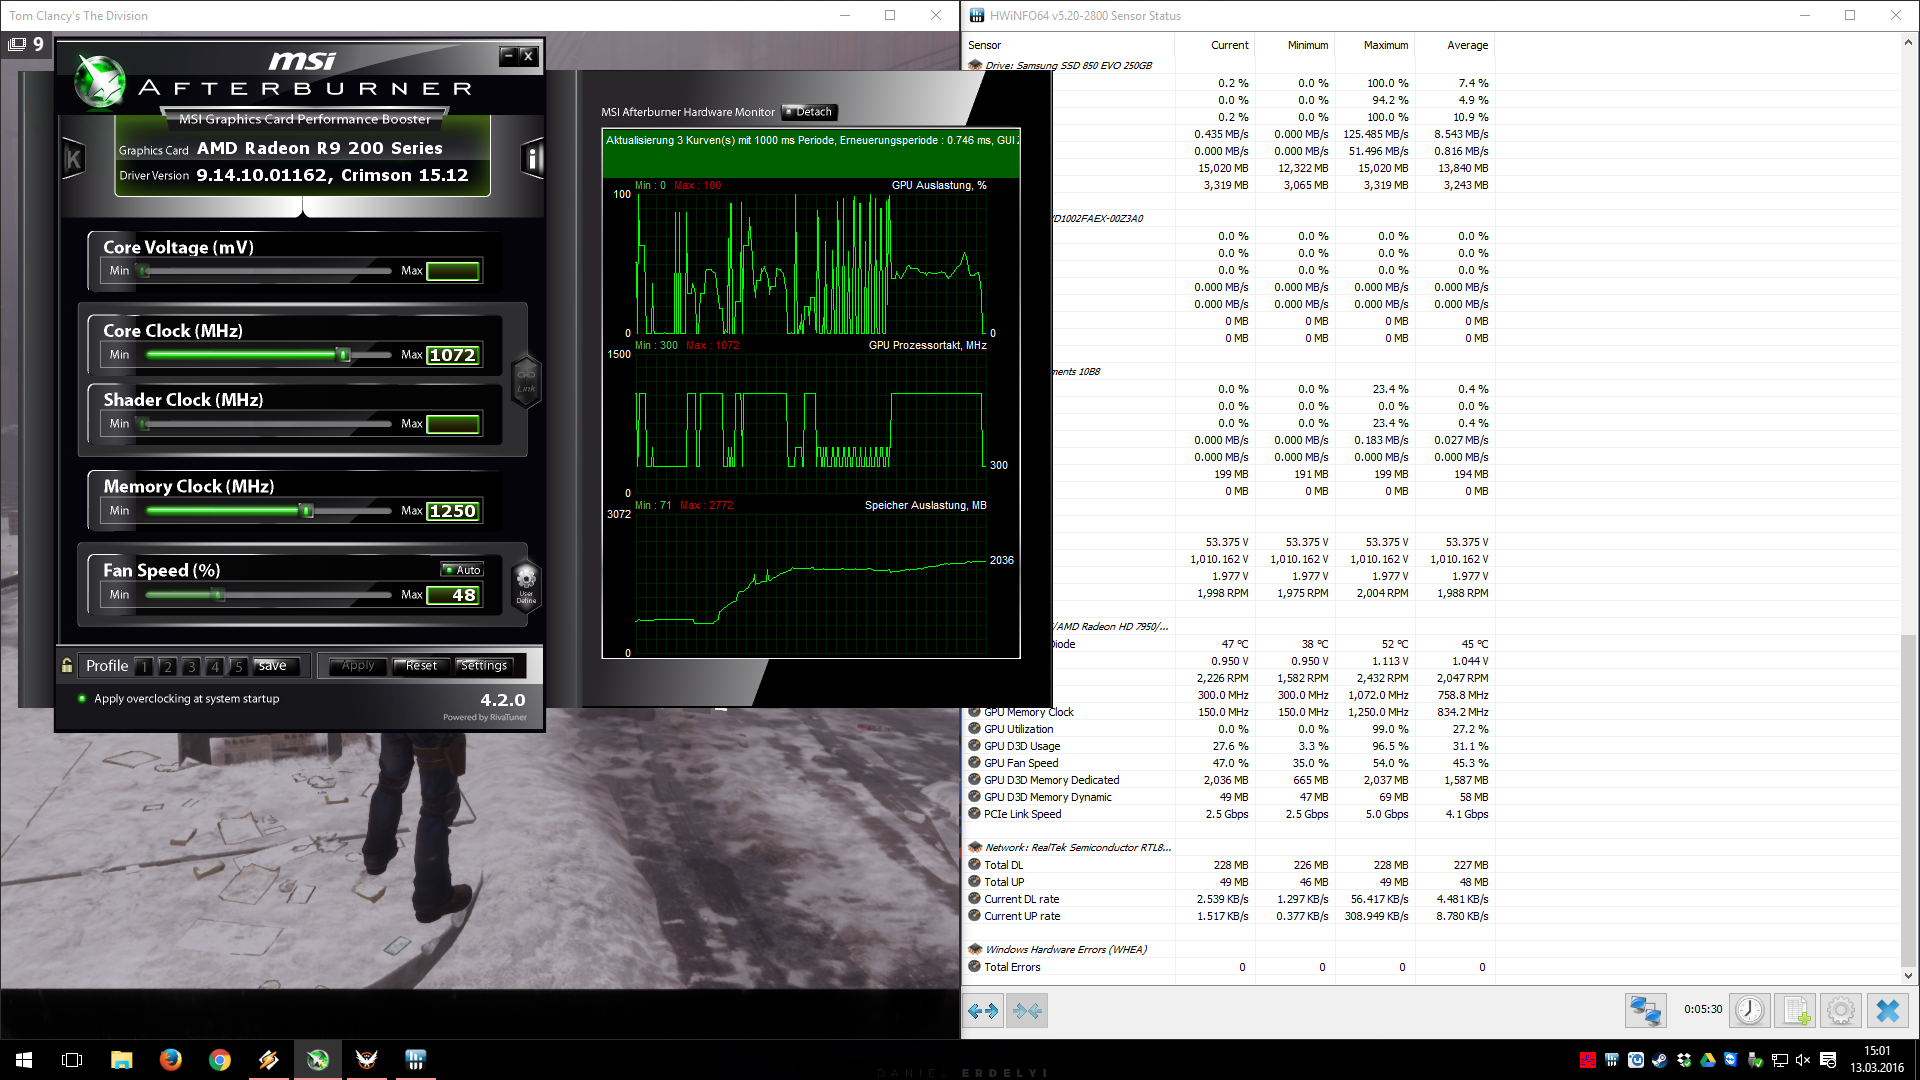Reset the HWiNFO elapsed-time clock icon
Viewport: 1920px width, 1080px height.
coord(1749,1011)
